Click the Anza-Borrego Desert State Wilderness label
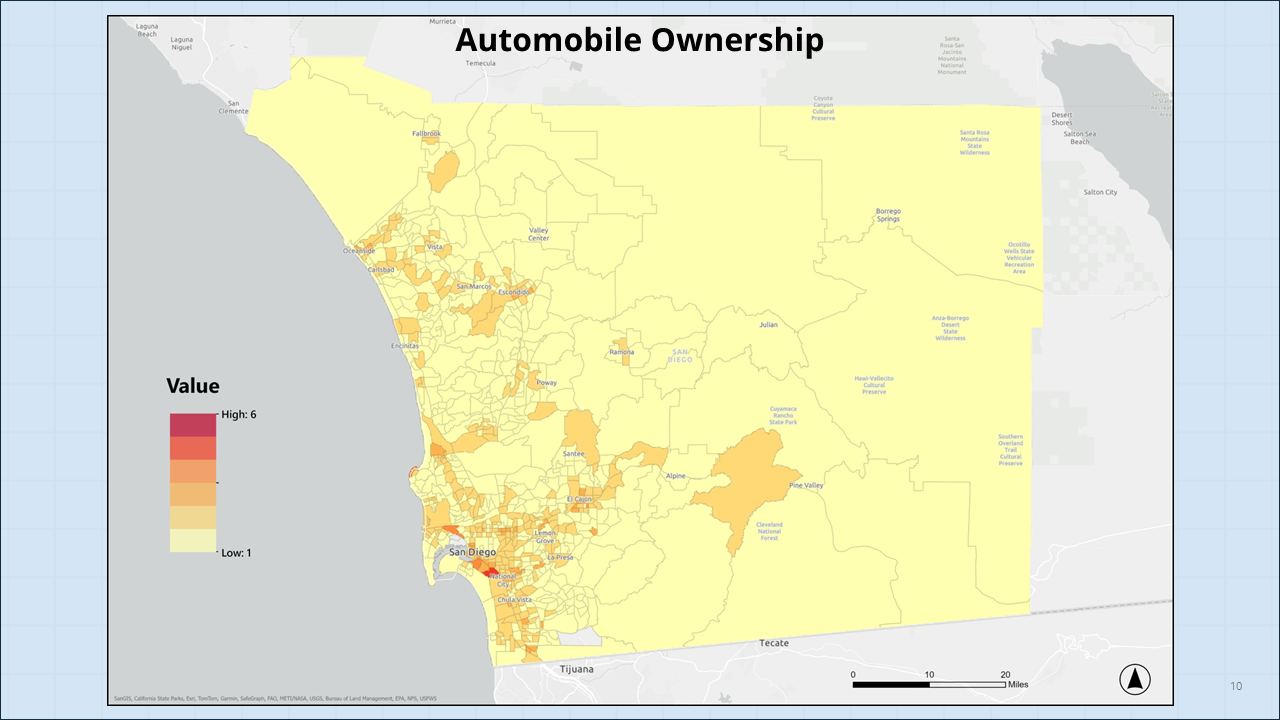1280x720 pixels. coord(951,328)
